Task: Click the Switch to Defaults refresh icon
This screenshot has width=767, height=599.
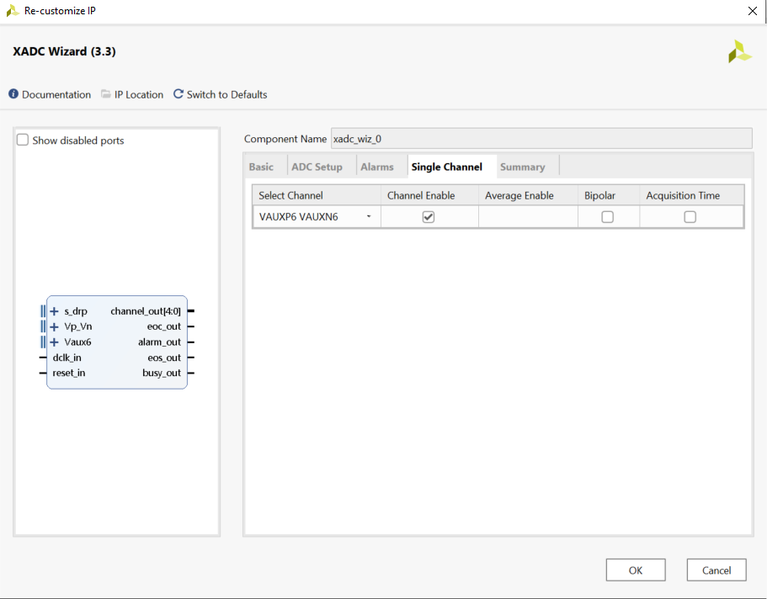Action: (178, 94)
